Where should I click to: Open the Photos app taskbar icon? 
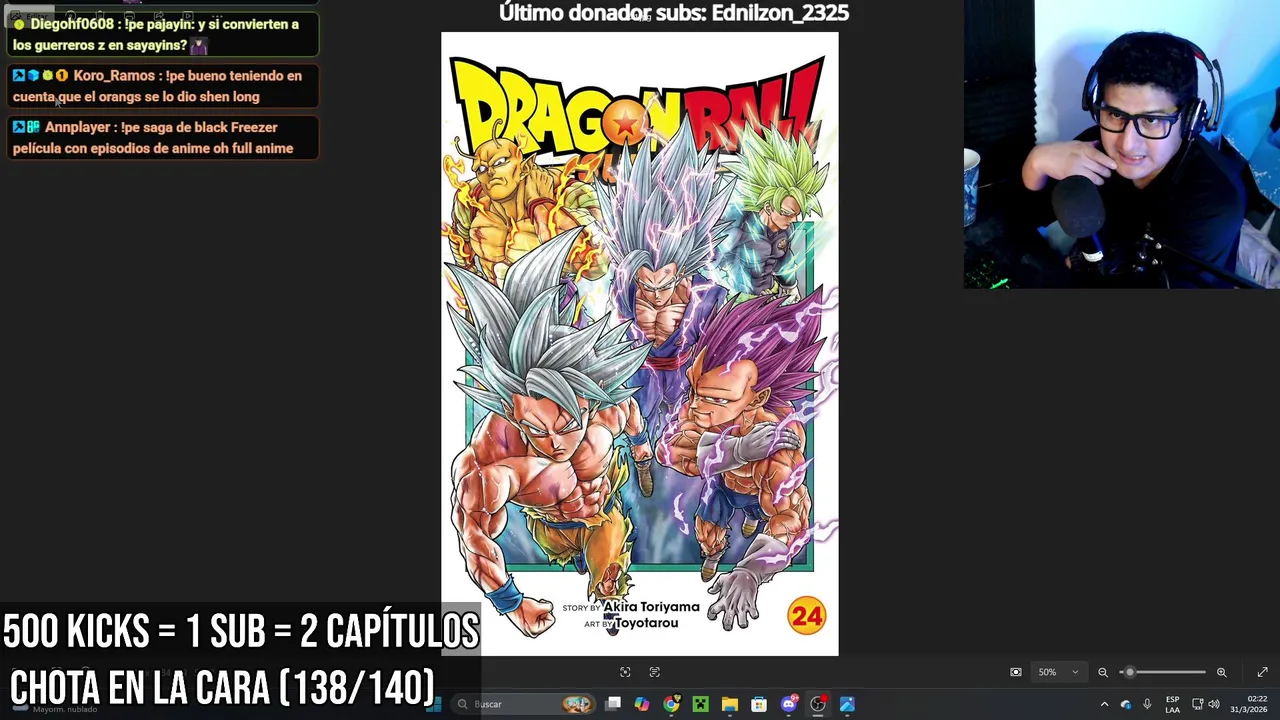point(847,704)
